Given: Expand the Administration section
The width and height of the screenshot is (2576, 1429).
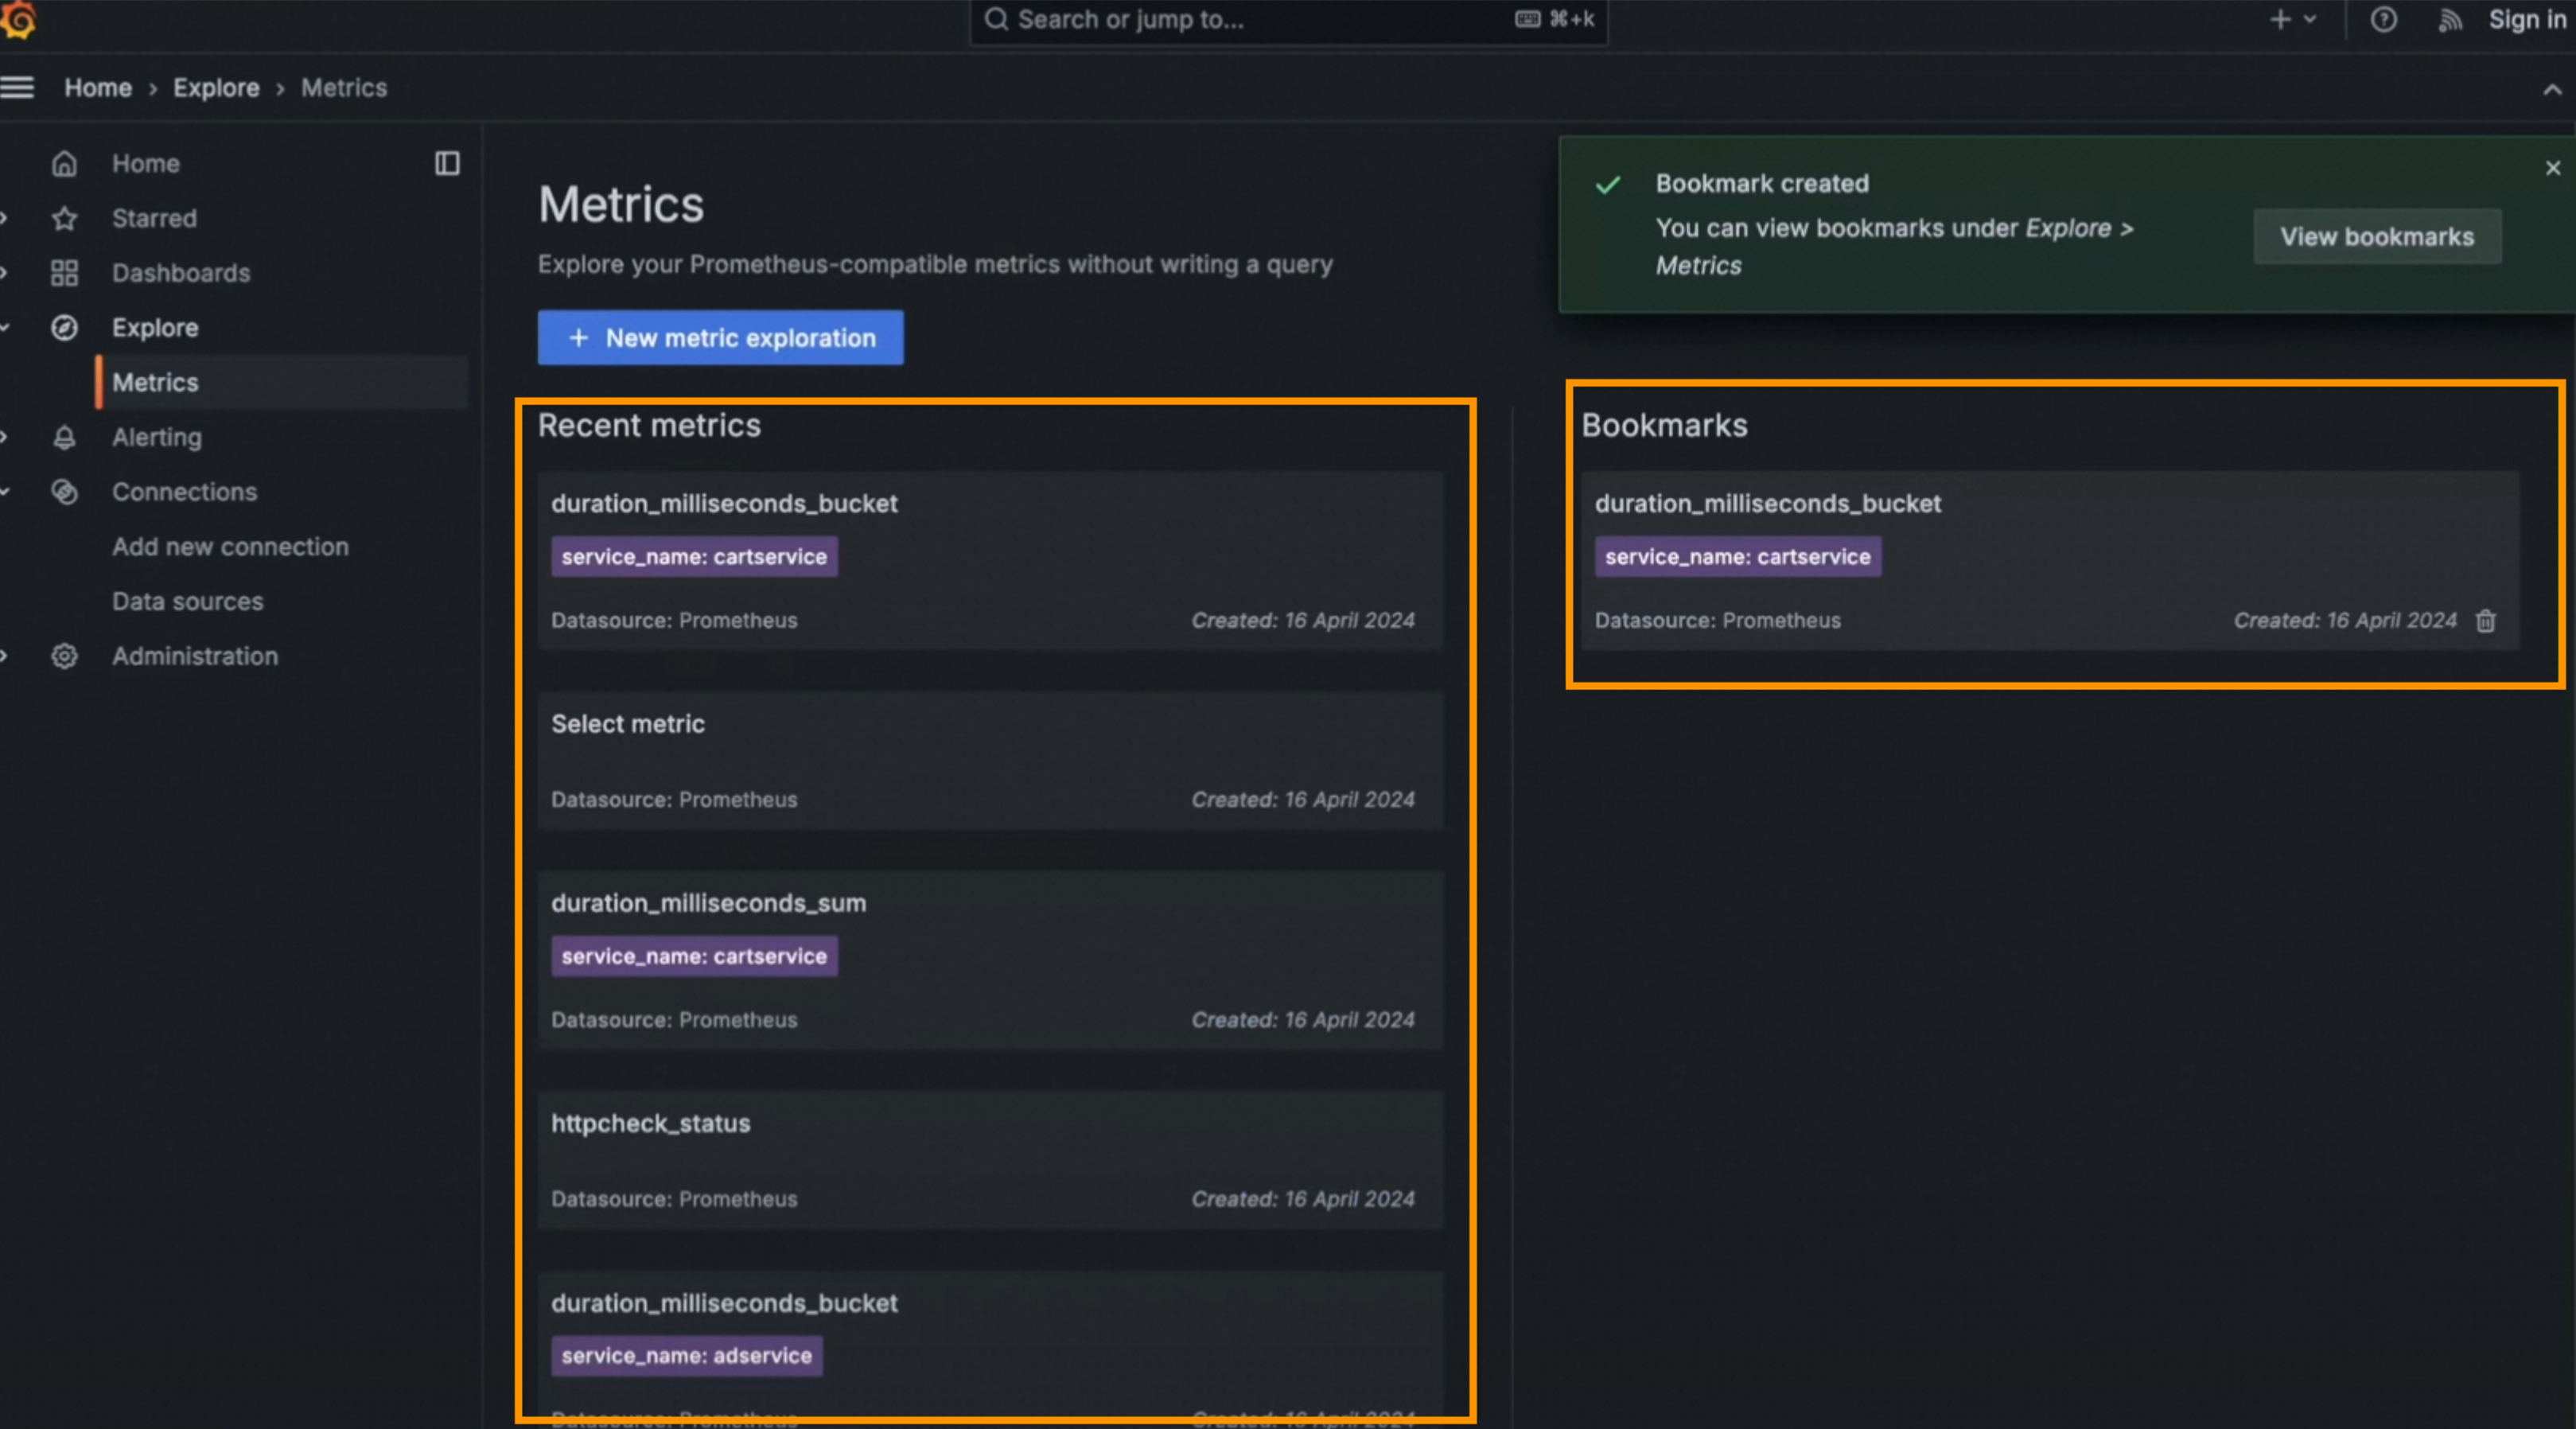Looking at the screenshot, I should [x=5, y=656].
